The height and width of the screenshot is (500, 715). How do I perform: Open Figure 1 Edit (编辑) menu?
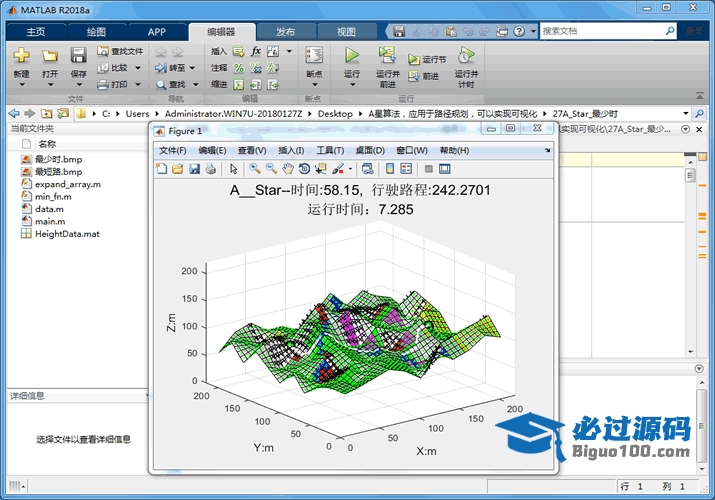(212, 150)
